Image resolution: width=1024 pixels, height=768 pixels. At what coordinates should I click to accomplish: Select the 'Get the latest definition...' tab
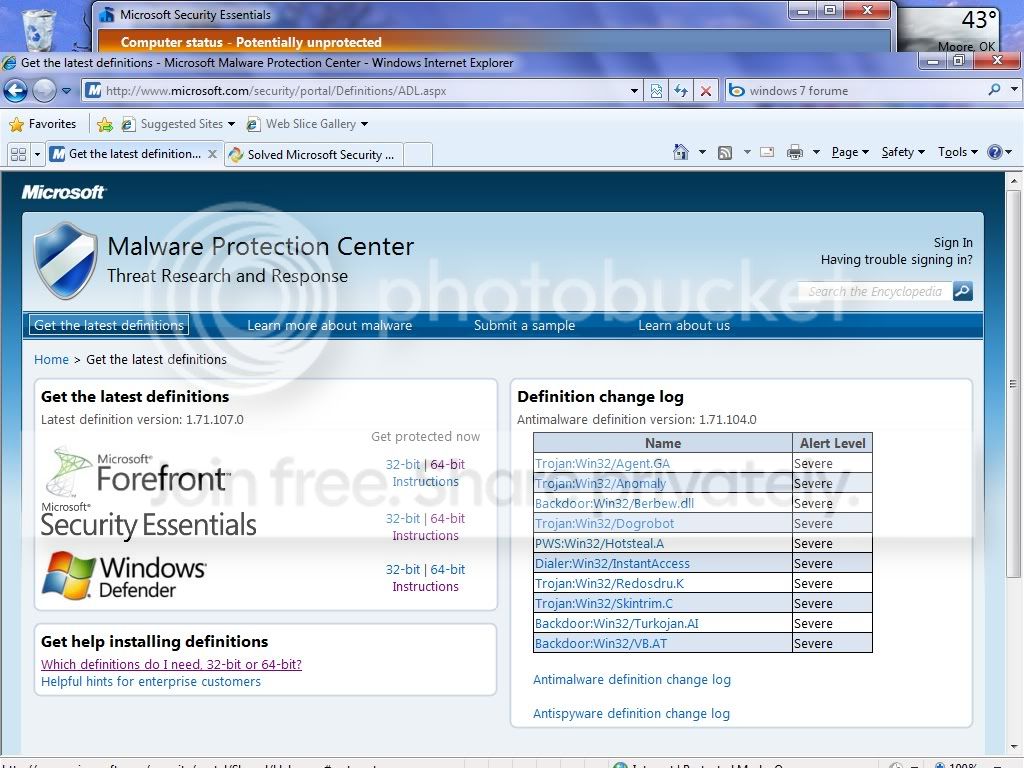[135, 154]
